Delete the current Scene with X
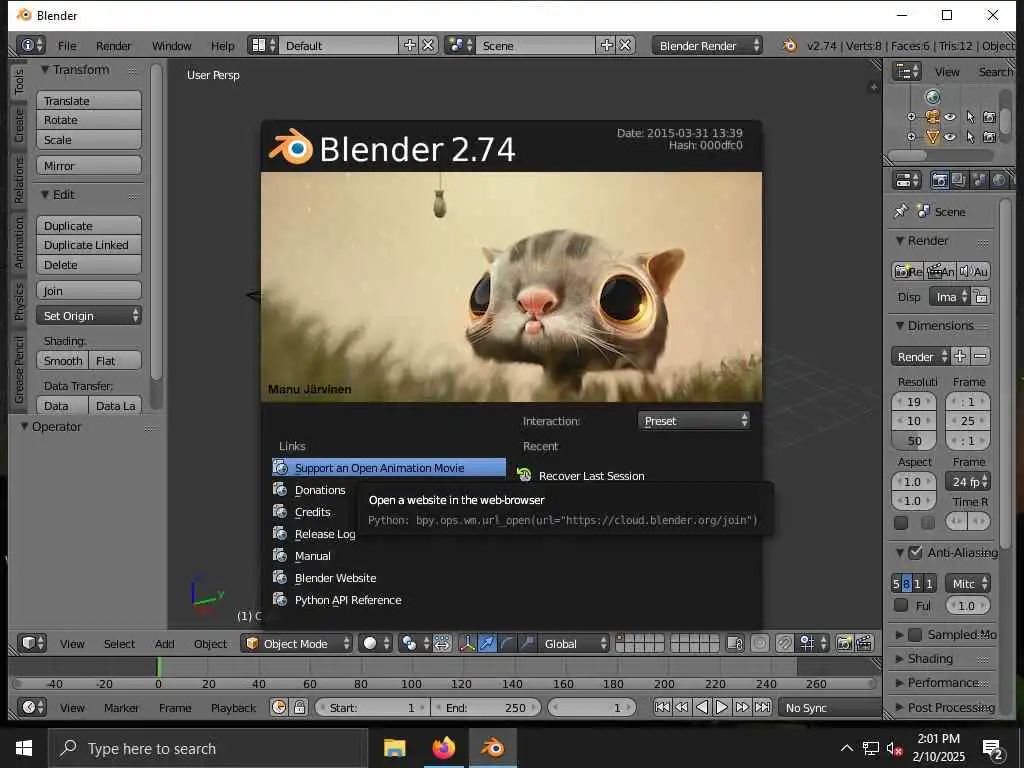Screen dimensions: 1024x768 pos(625,45)
